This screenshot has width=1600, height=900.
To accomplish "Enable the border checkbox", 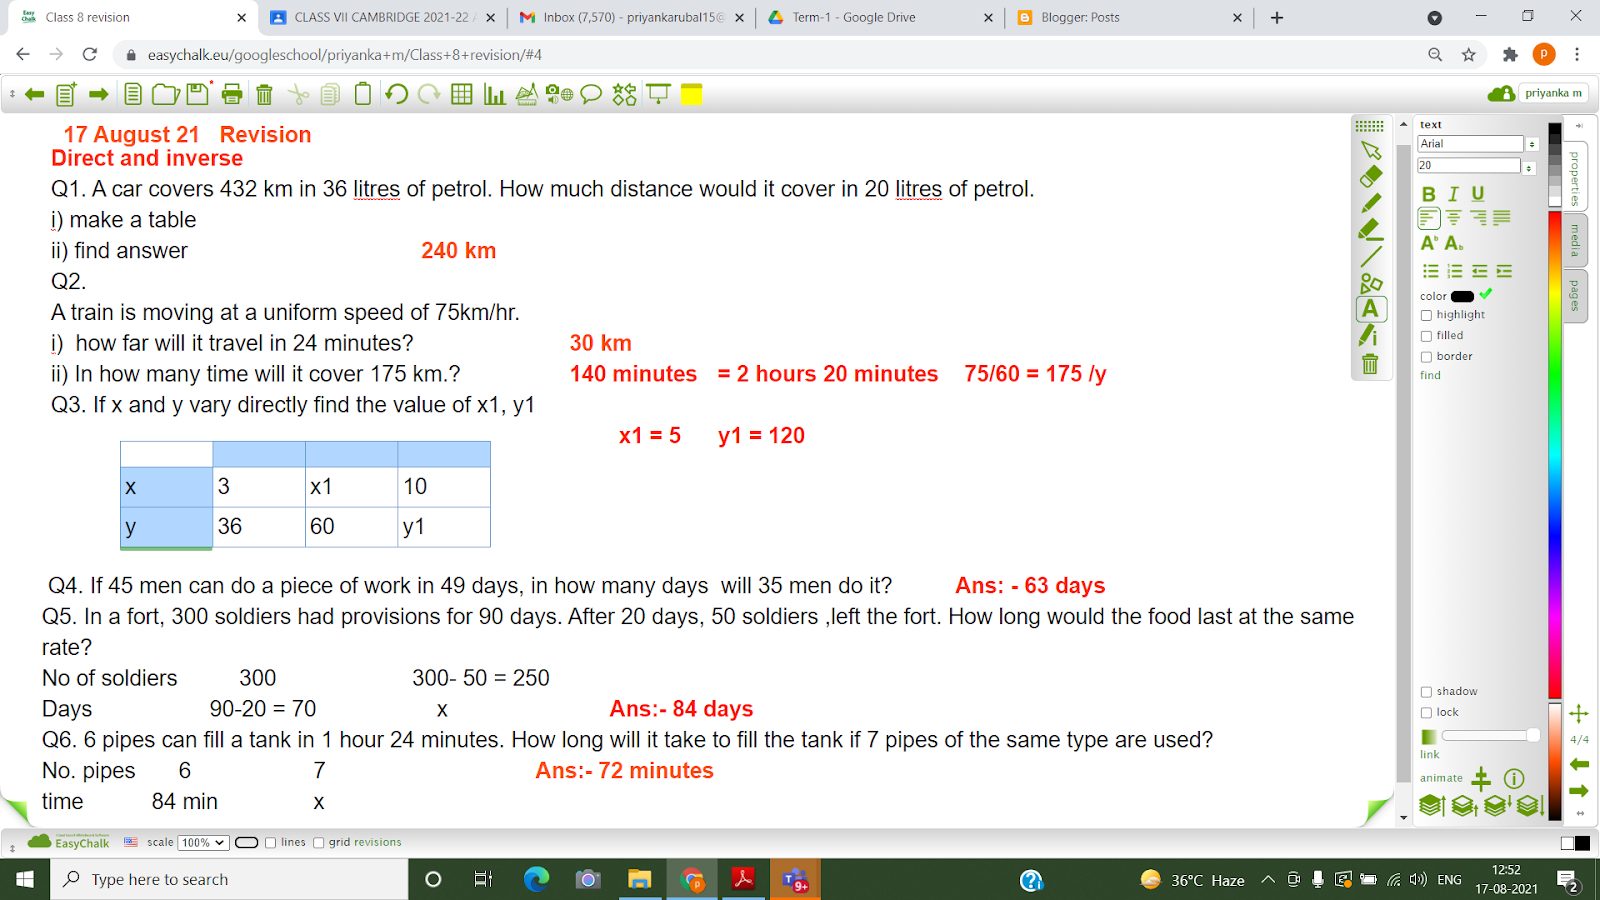I will [1426, 357].
